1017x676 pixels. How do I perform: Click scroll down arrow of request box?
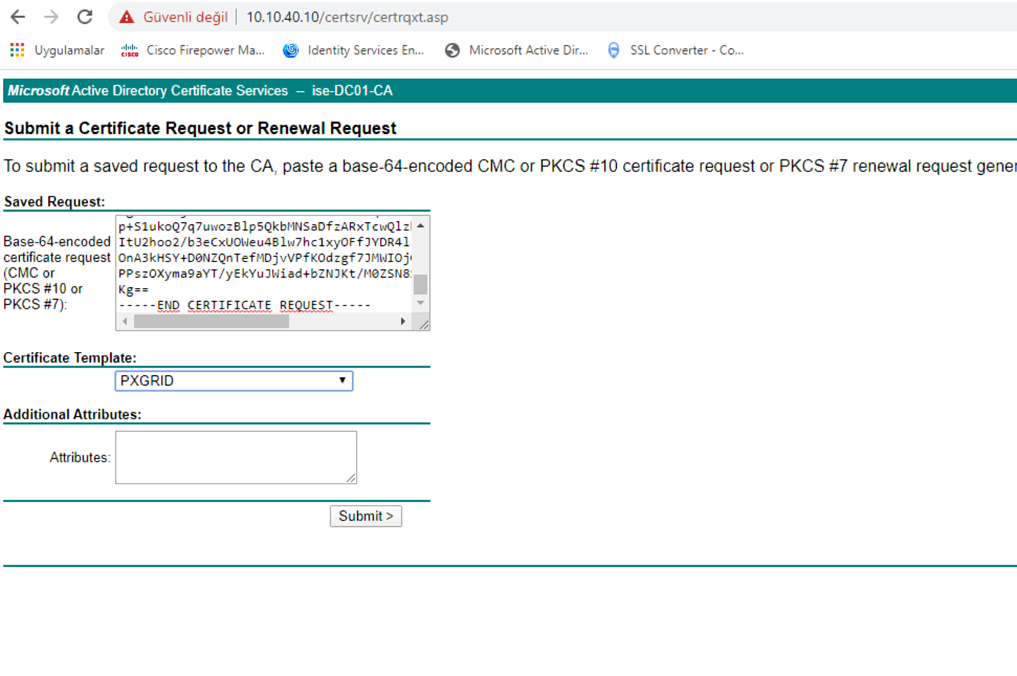click(x=421, y=303)
